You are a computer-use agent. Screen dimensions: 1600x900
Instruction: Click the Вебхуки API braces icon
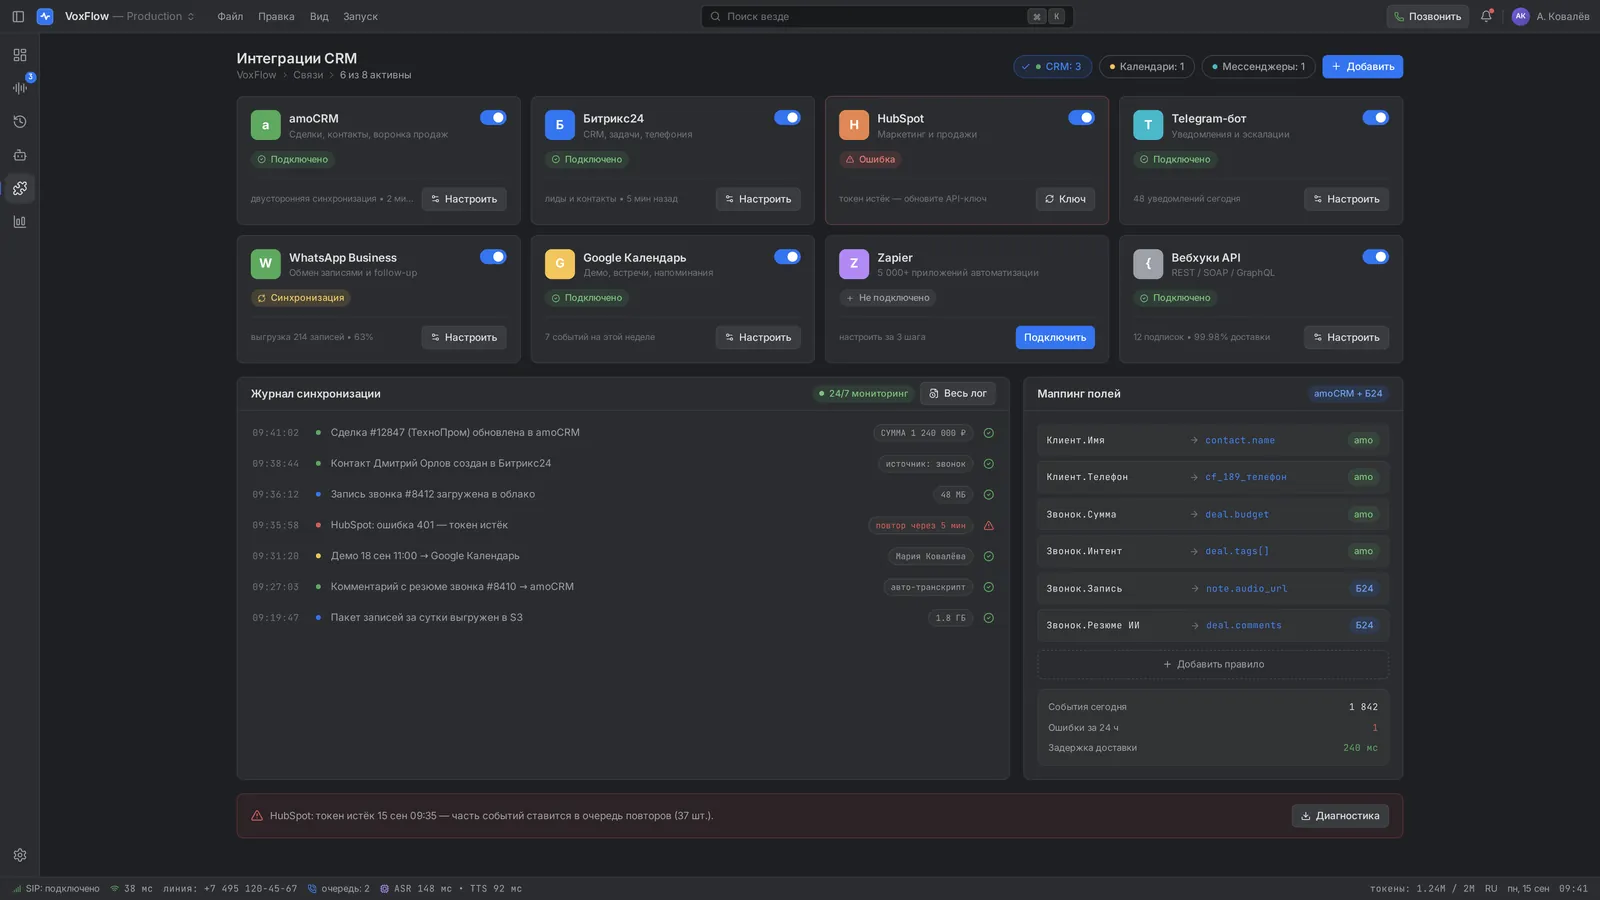pyautogui.click(x=1147, y=264)
